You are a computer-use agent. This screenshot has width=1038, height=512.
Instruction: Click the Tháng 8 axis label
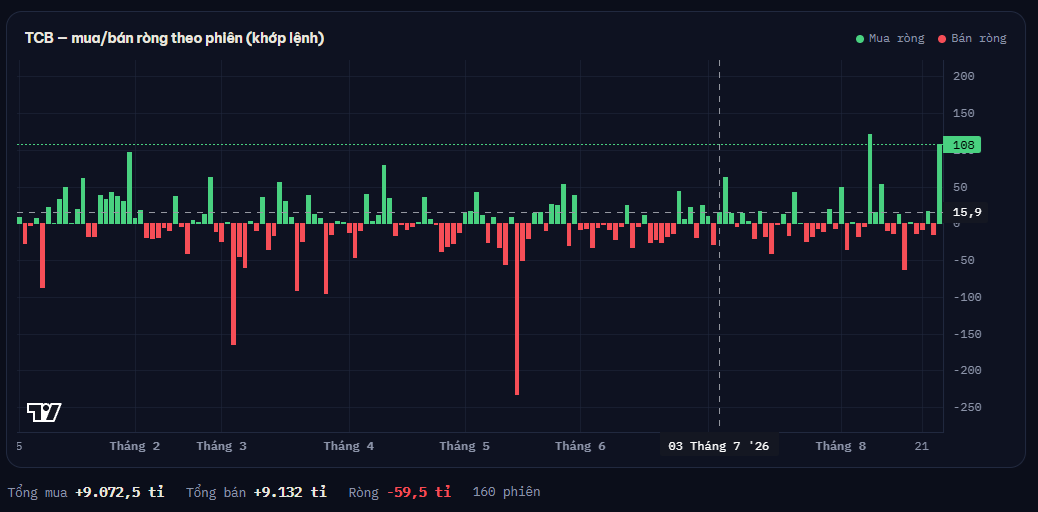[x=841, y=446]
